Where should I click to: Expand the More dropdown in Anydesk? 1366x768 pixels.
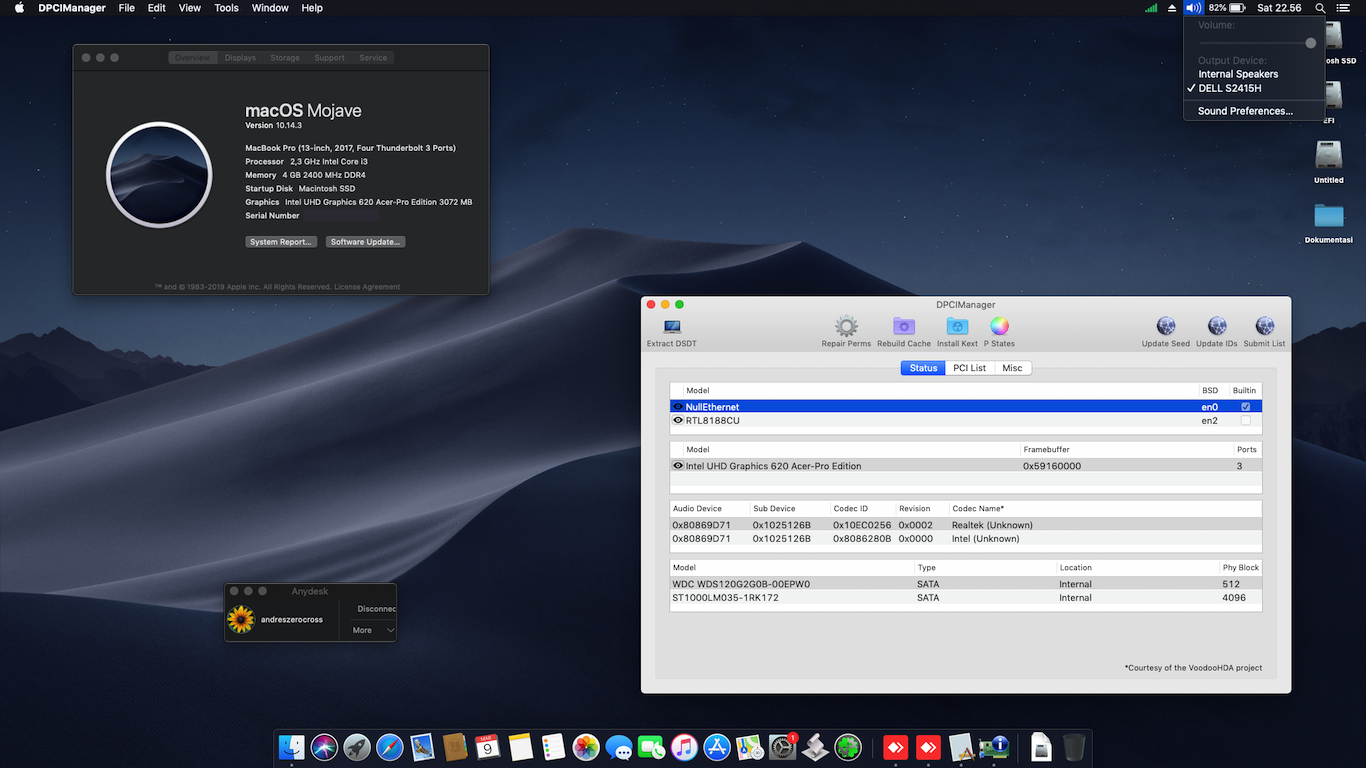coord(373,630)
